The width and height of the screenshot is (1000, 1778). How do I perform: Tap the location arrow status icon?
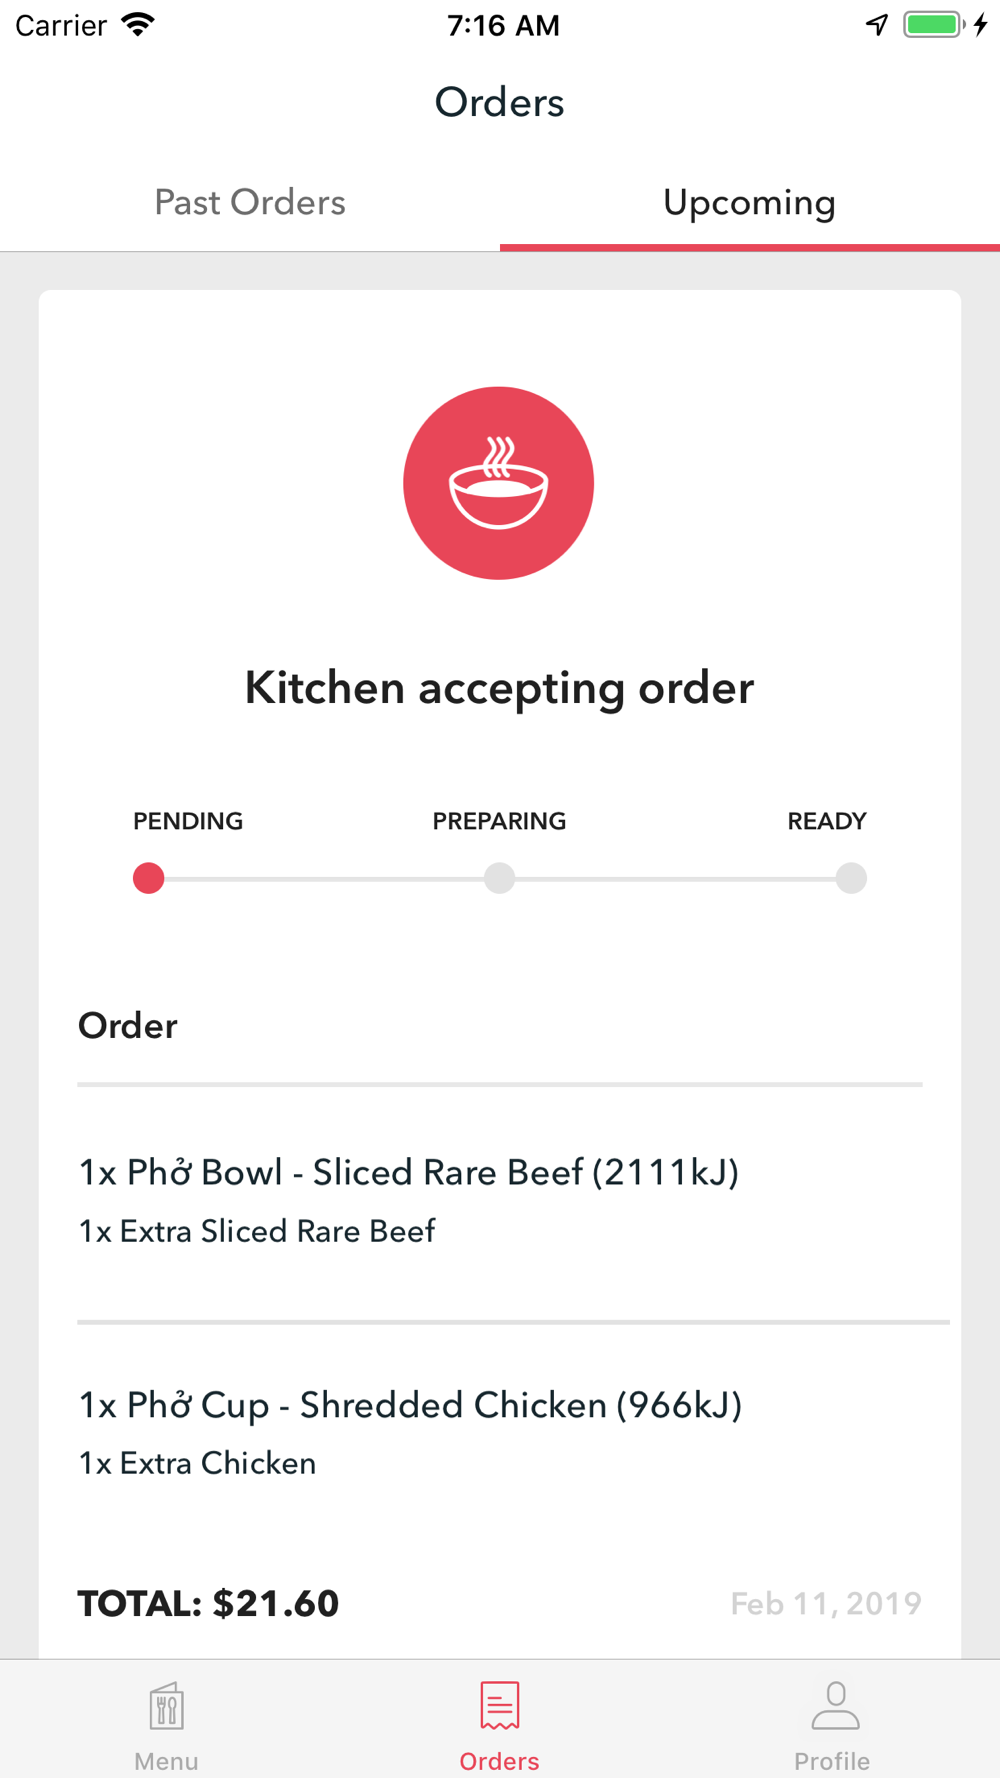[x=877, y=24]
